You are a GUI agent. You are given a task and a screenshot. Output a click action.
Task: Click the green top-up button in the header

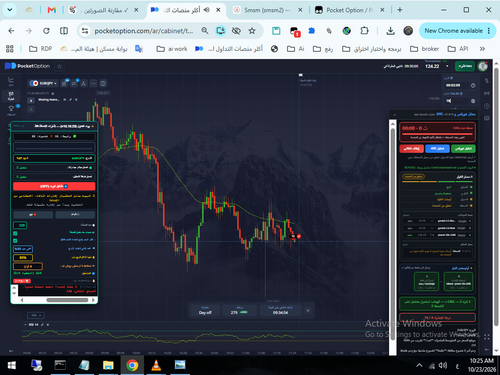click(x=464, y=66)
